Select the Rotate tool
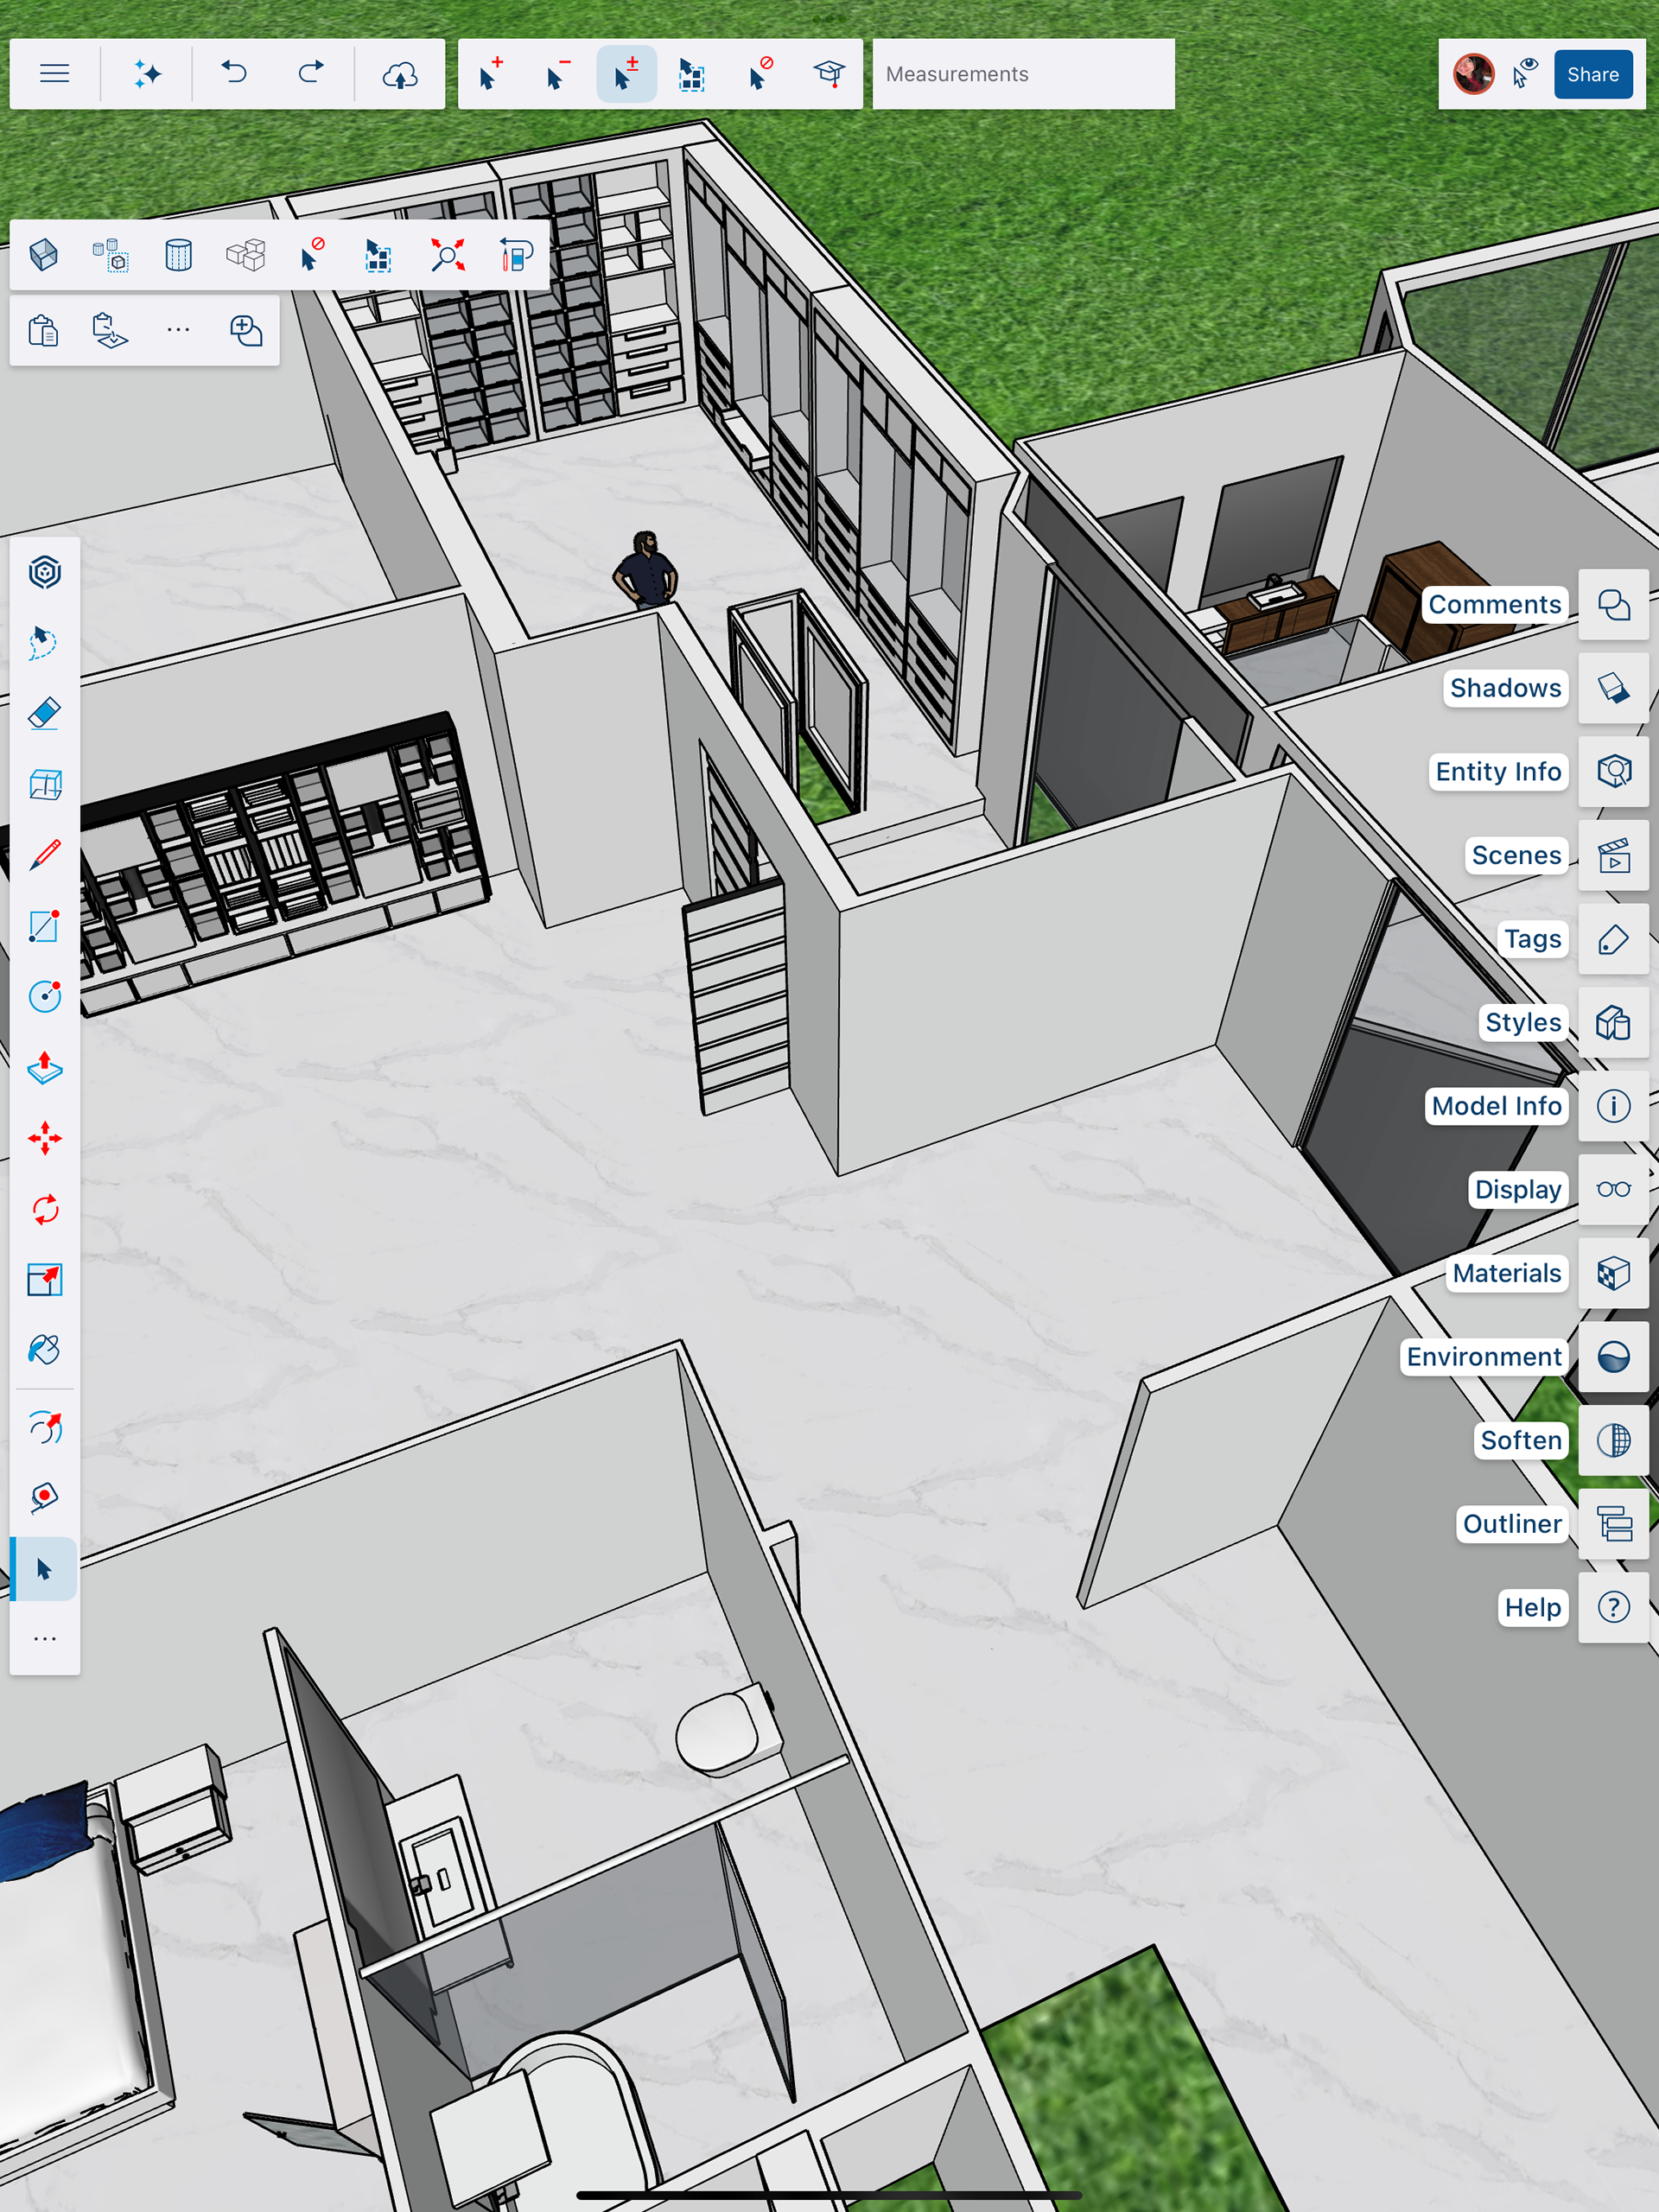1659x2212 pixels. (x=45, y=1209)
